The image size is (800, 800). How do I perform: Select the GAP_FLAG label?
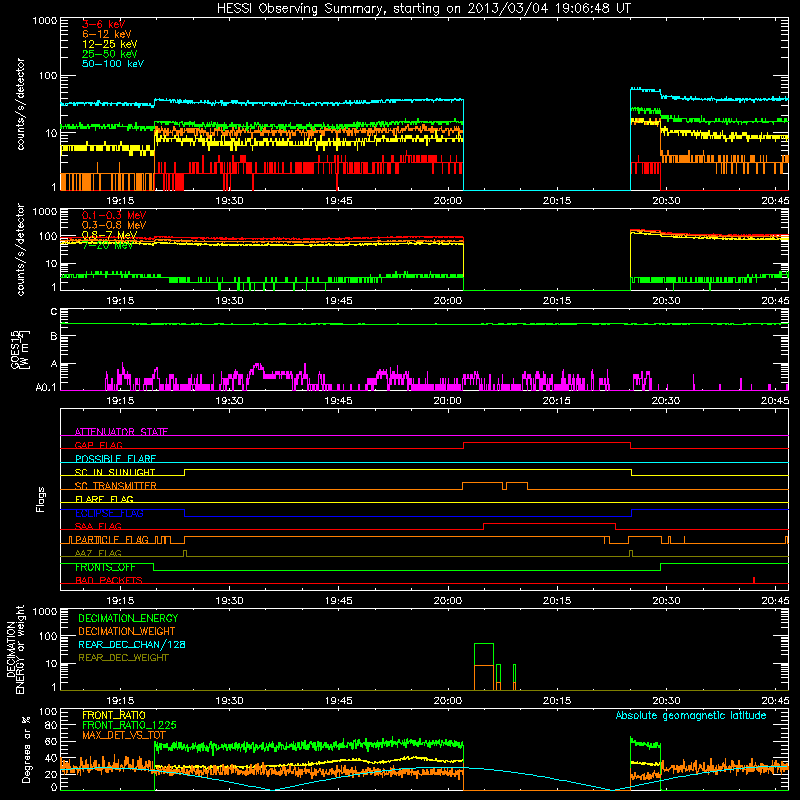[98, 445]
